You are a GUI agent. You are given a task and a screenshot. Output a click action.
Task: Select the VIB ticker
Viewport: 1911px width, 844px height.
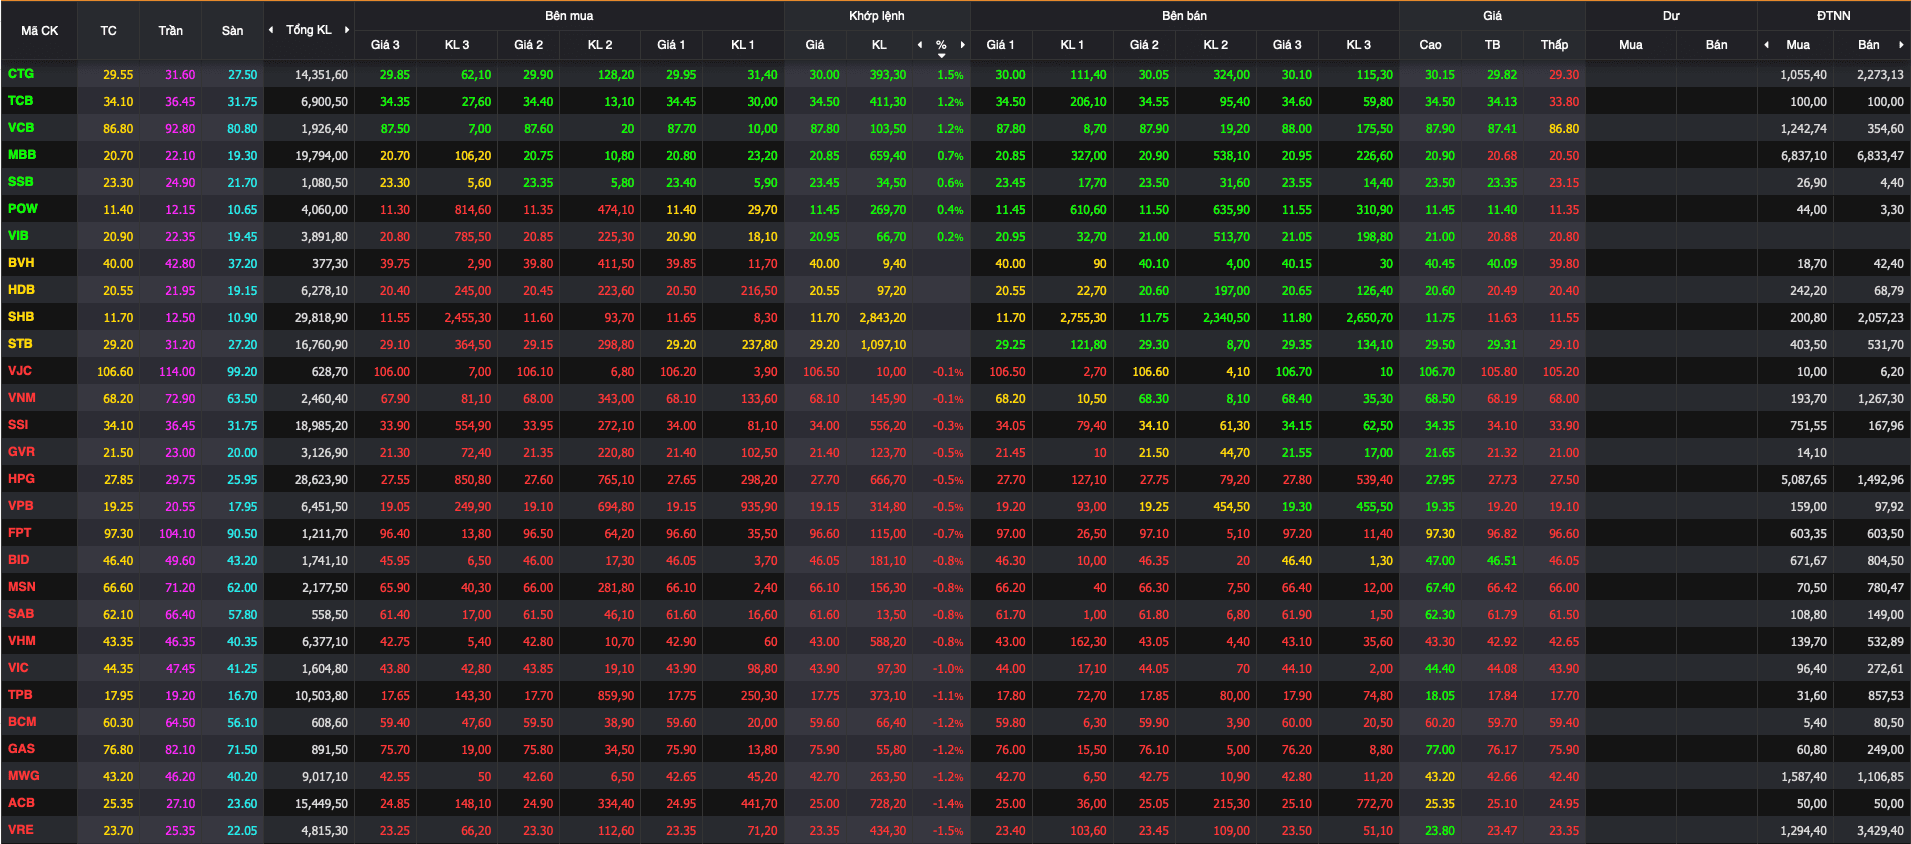coord(18,236)
